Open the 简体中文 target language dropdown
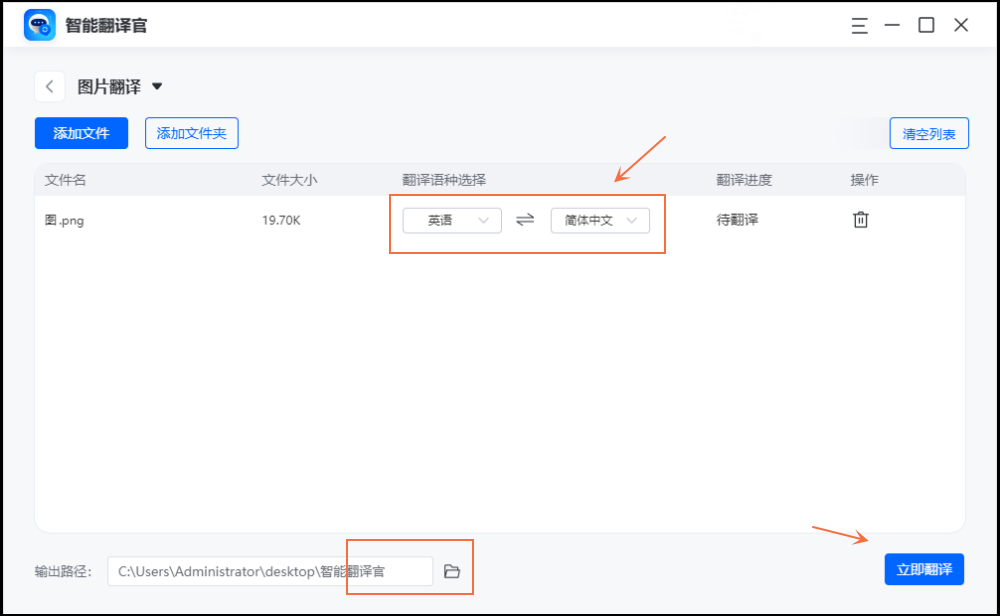This screenshot has width=1000, height=616. tap(601, 220)
